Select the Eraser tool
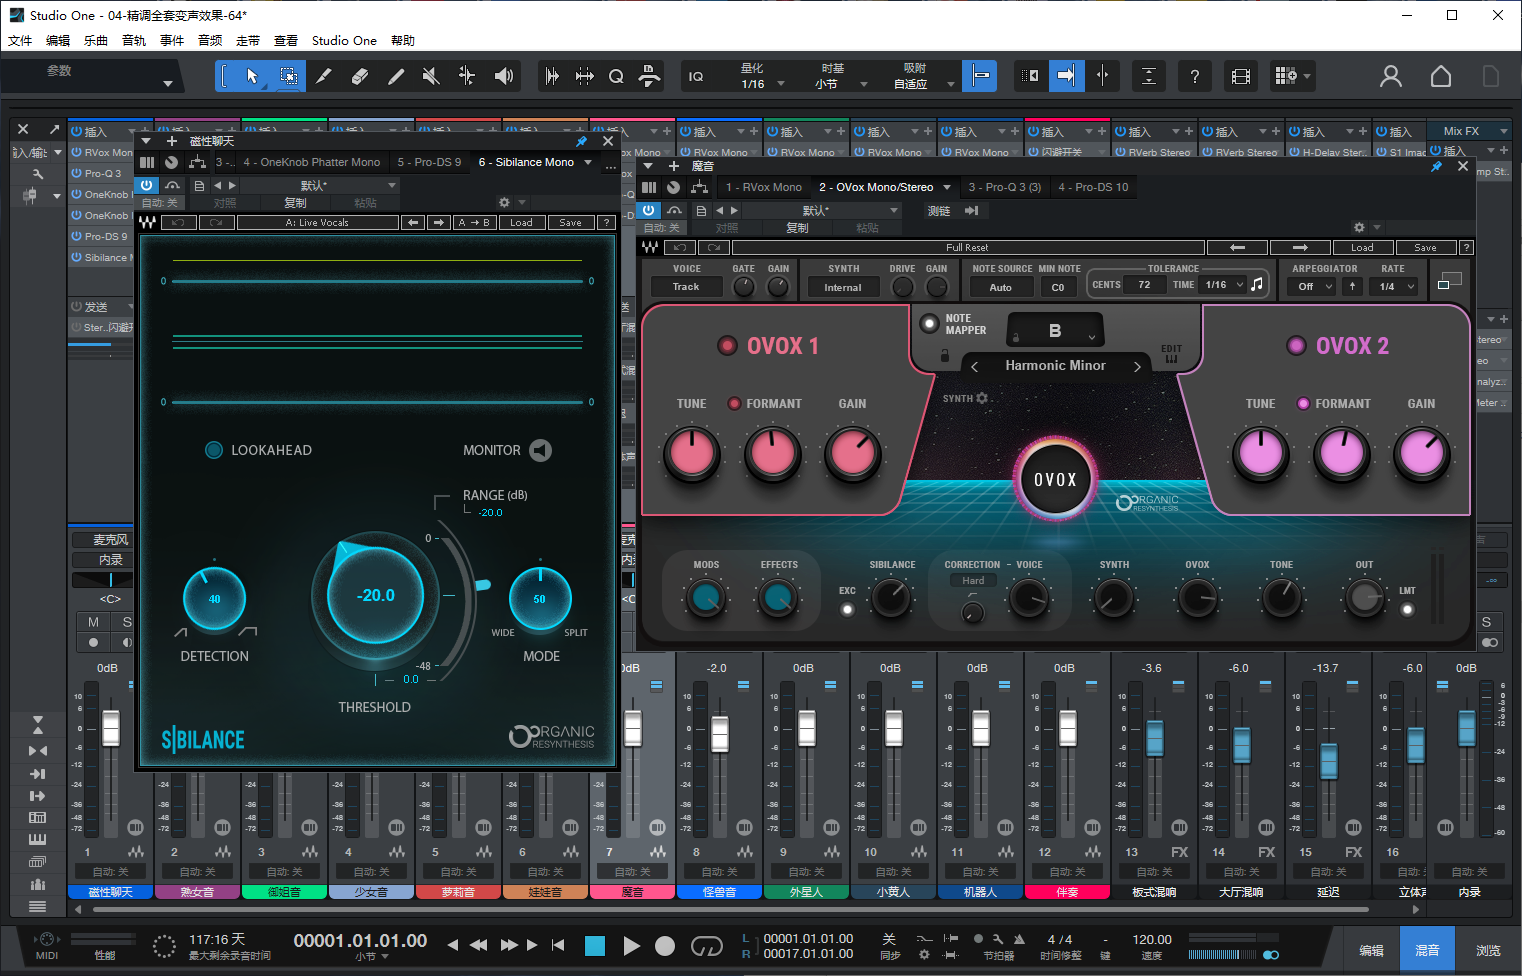 [x=360, y=76]
